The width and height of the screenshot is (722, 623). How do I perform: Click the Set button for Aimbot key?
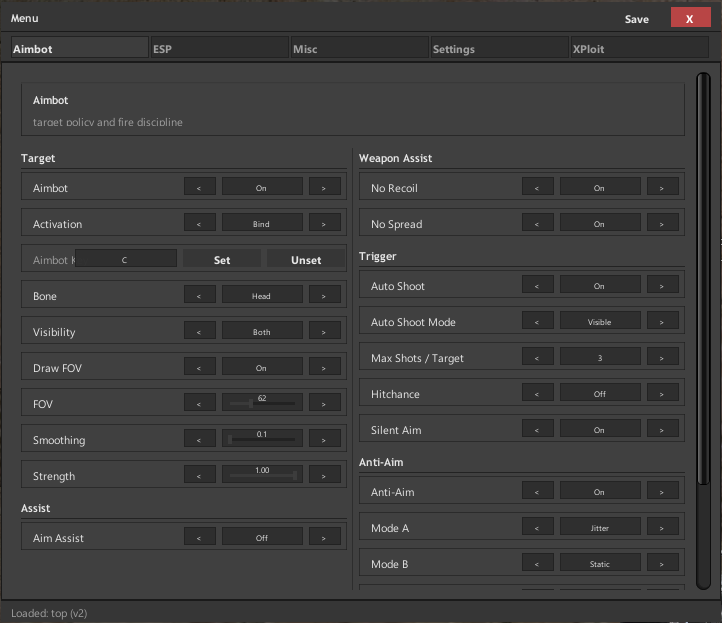222,259
